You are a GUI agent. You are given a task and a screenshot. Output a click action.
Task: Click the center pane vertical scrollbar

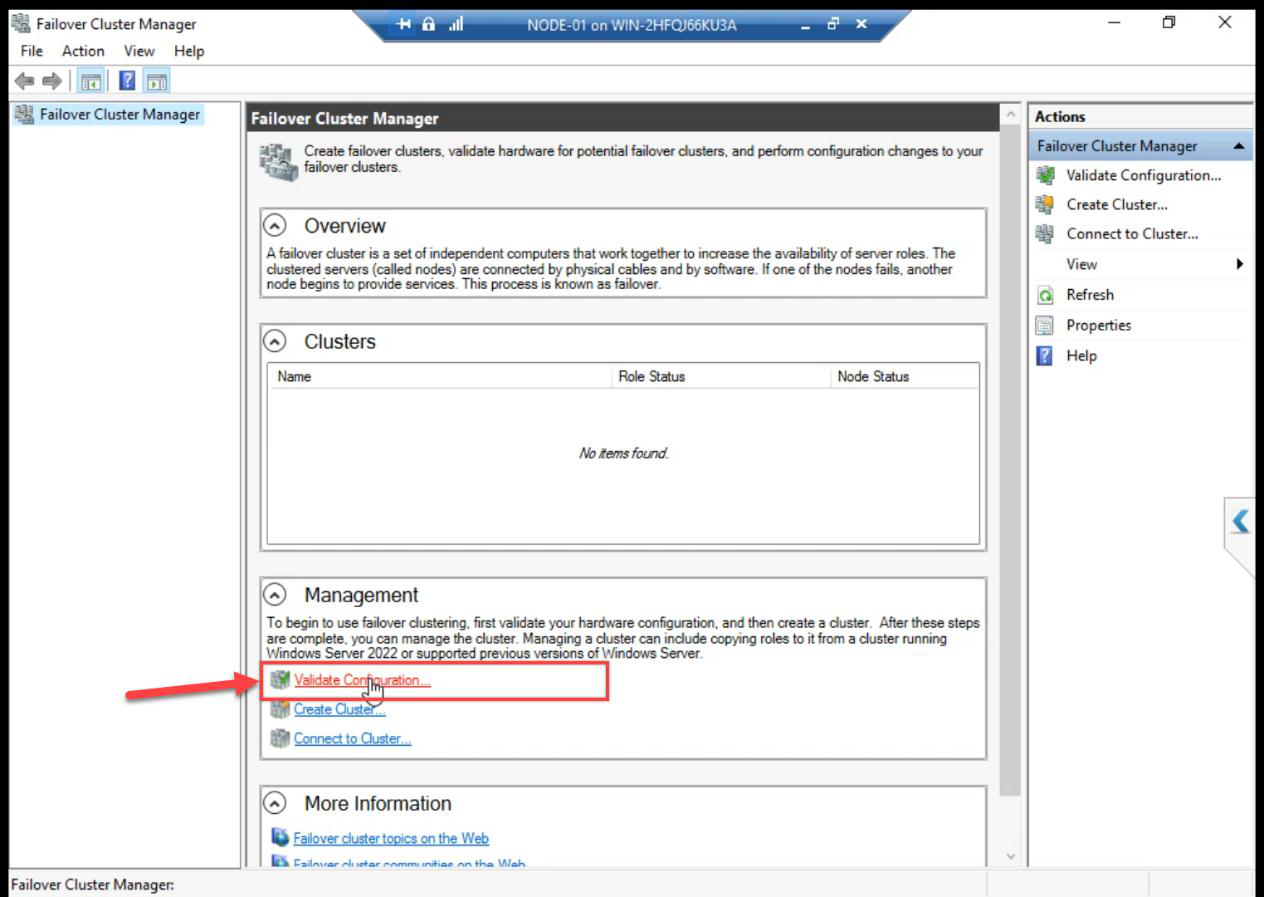coord(1010,460)
